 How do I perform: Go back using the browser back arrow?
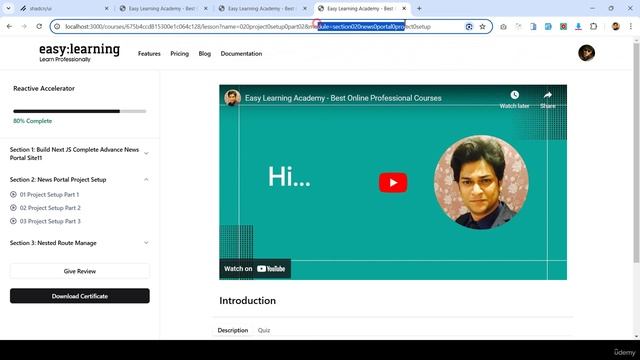coord(9,27)
